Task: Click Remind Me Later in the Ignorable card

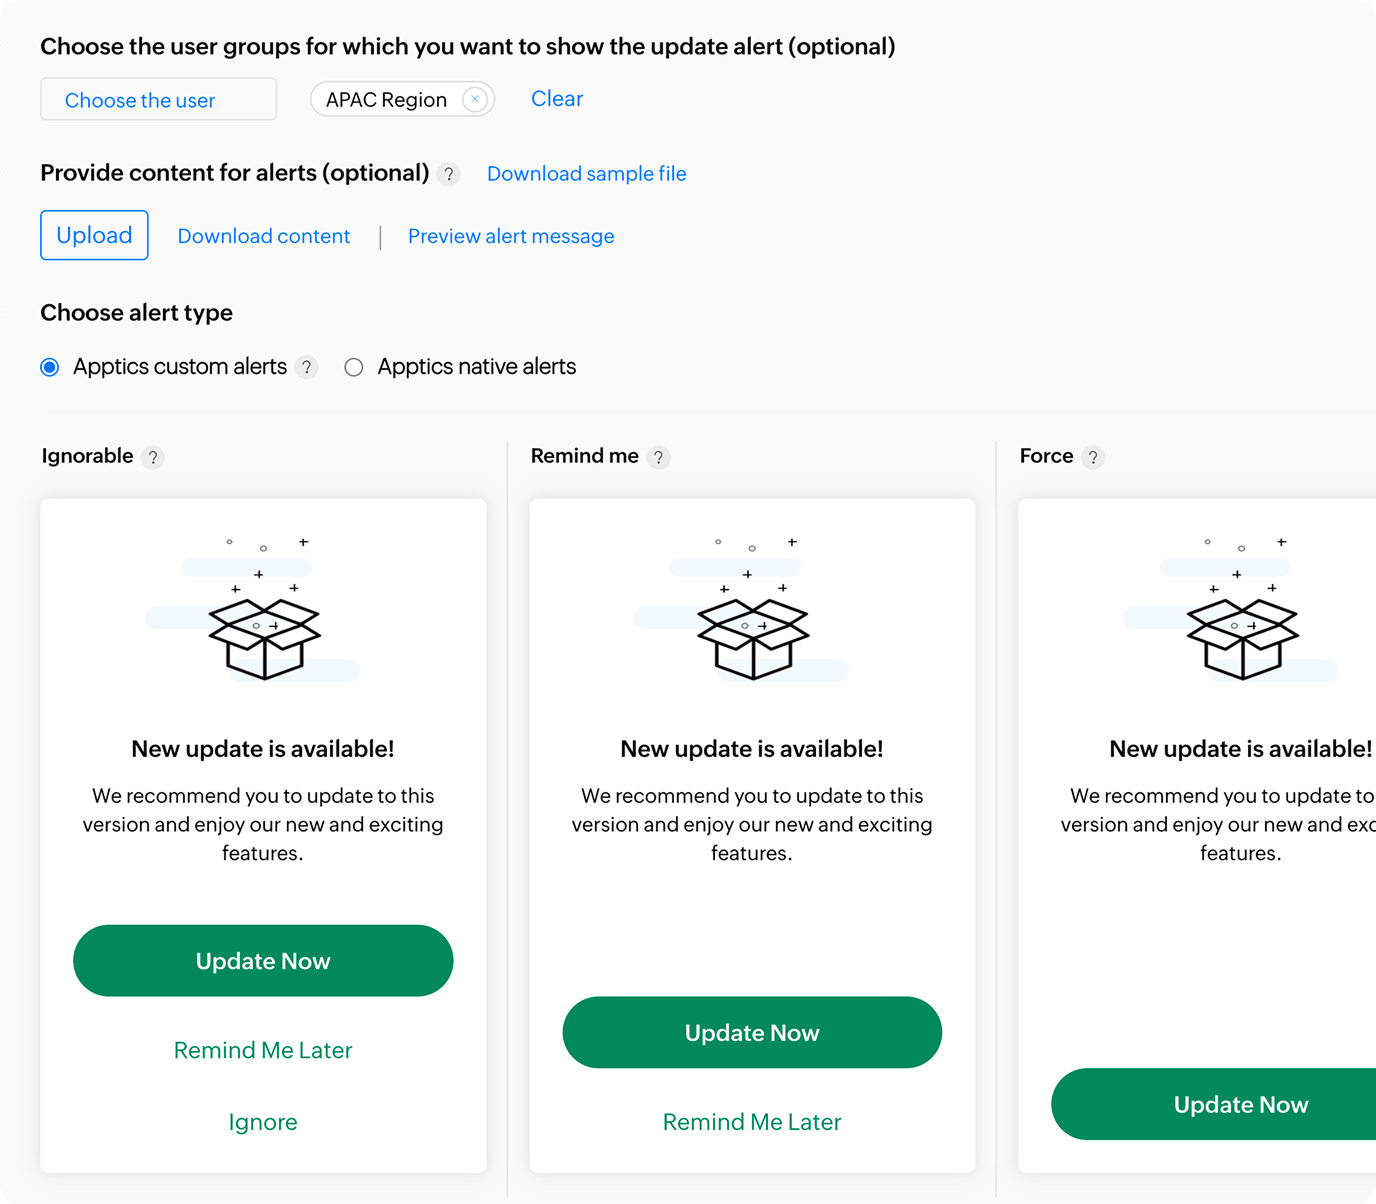Action: [x=262, y=1050]
